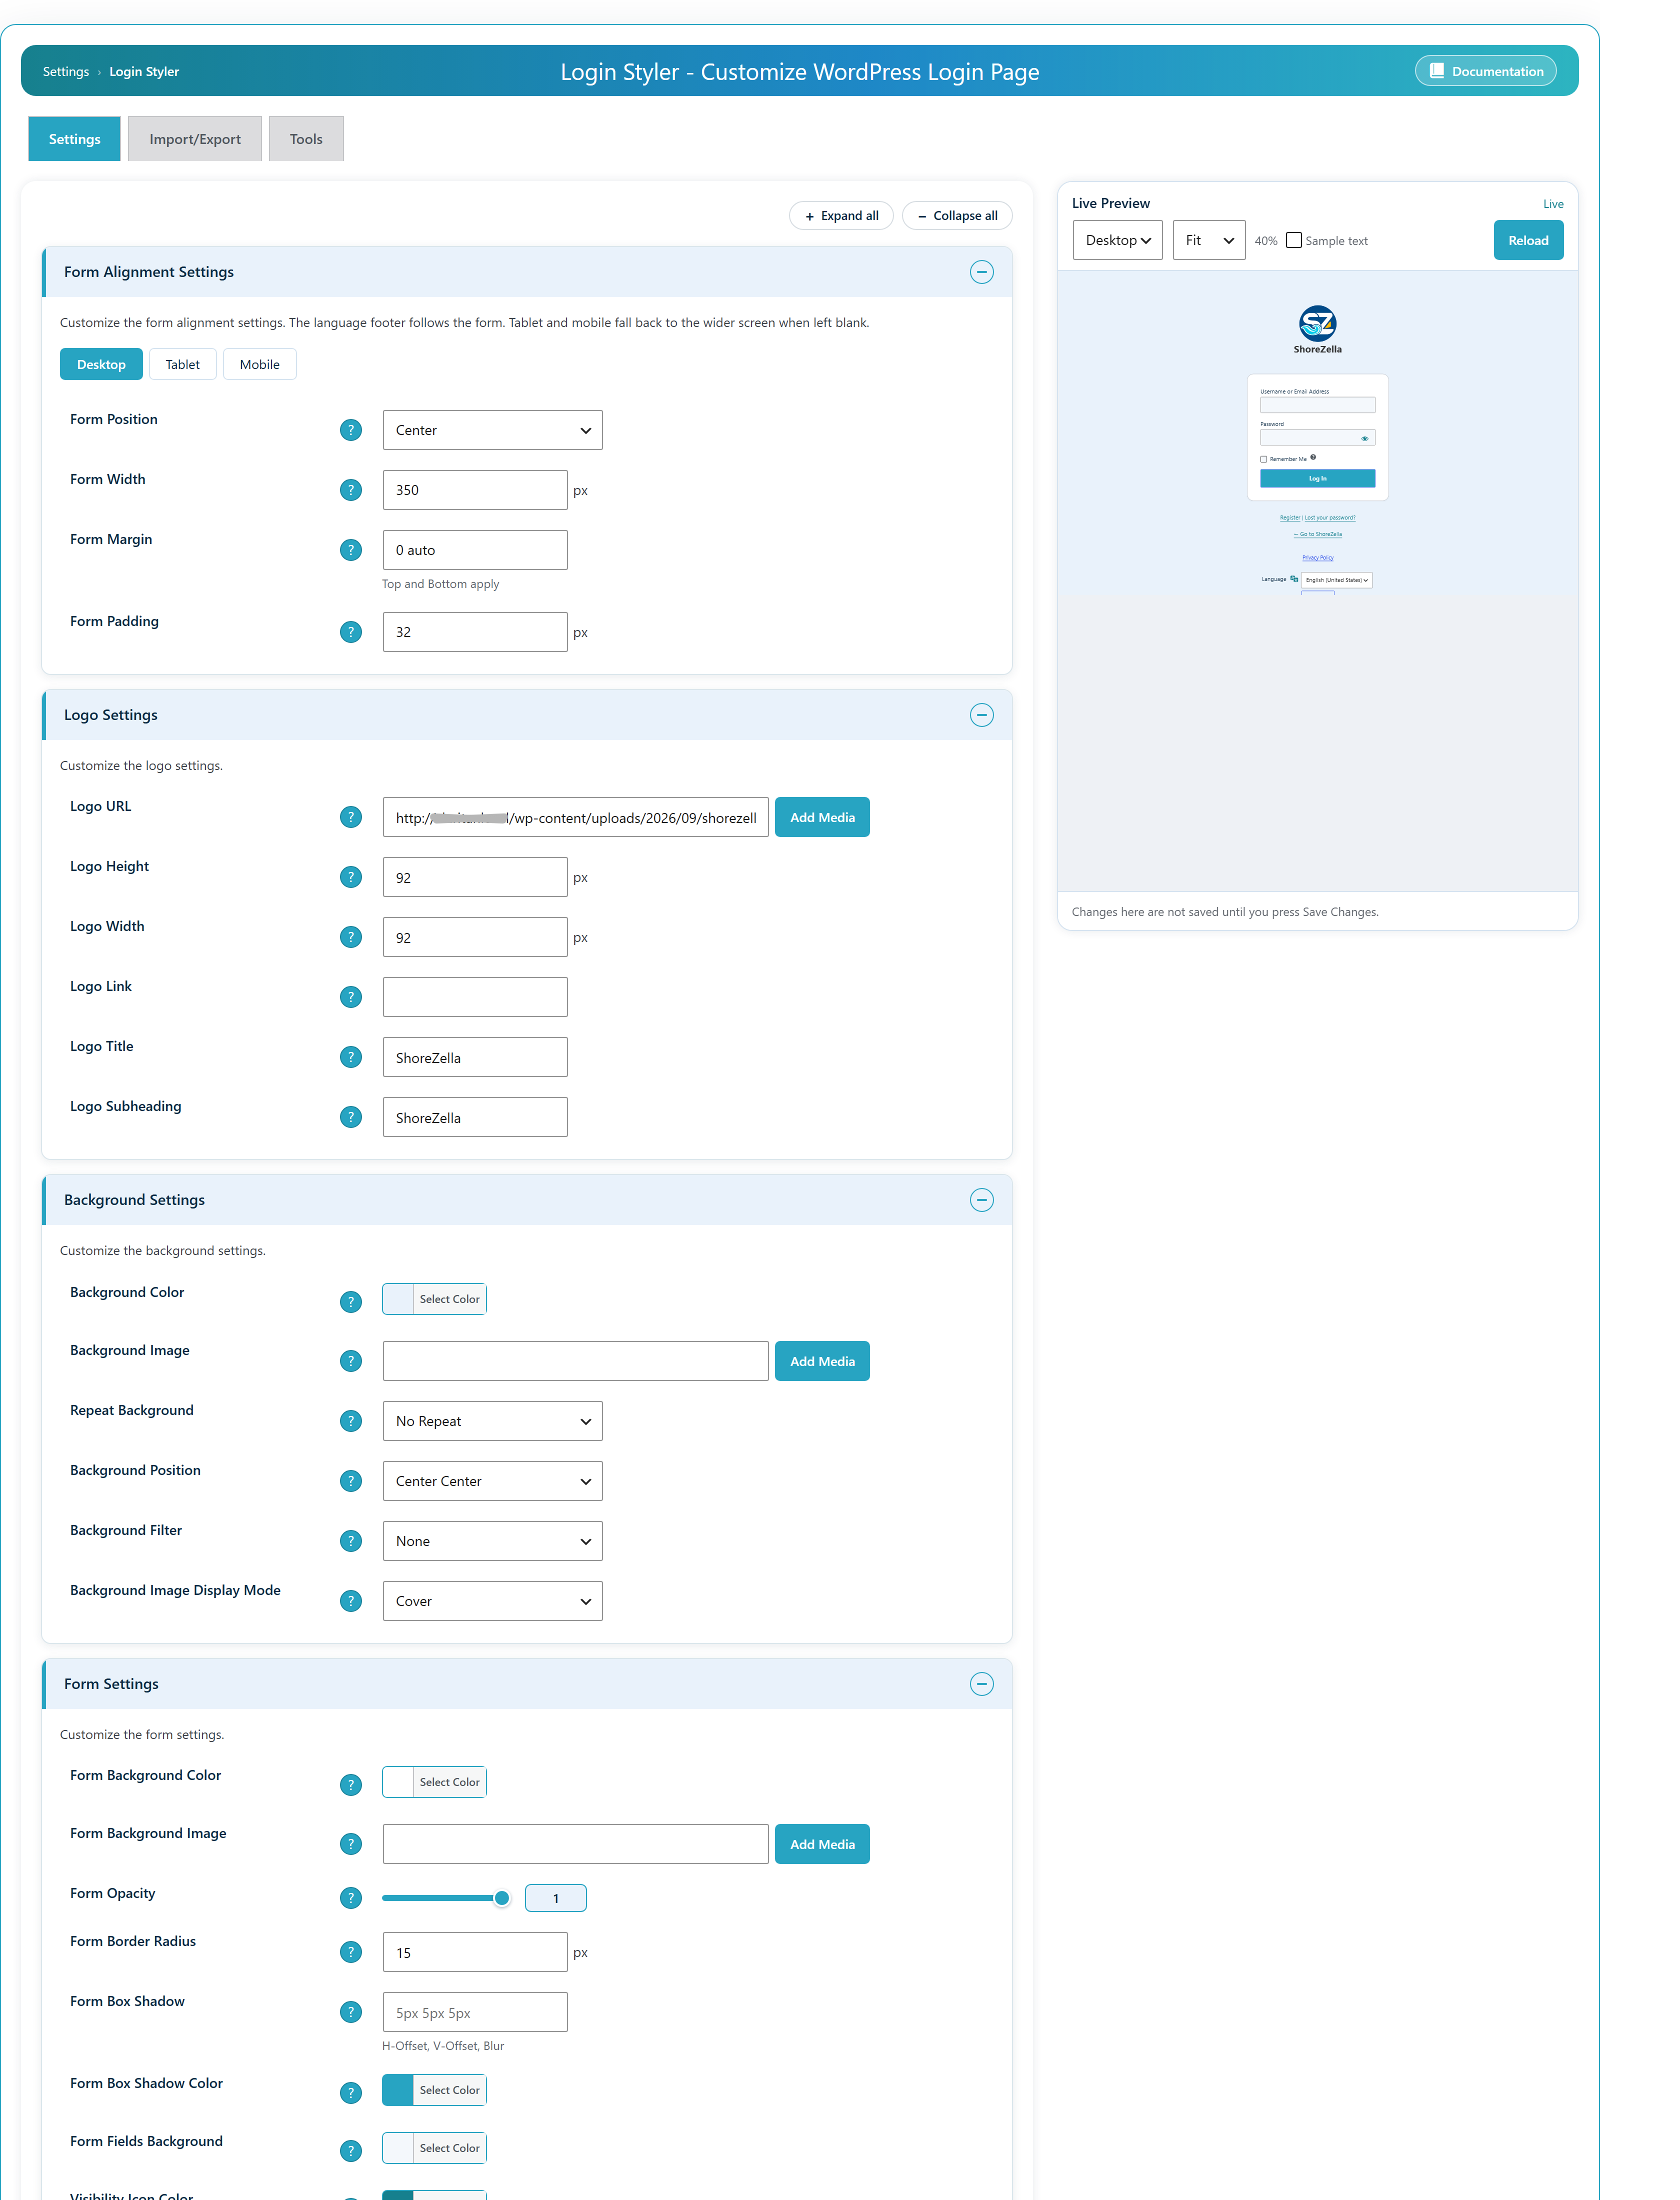1680x2200 pixels.
Task: Click help icon for Form Margin
Action: click(351, 550)
